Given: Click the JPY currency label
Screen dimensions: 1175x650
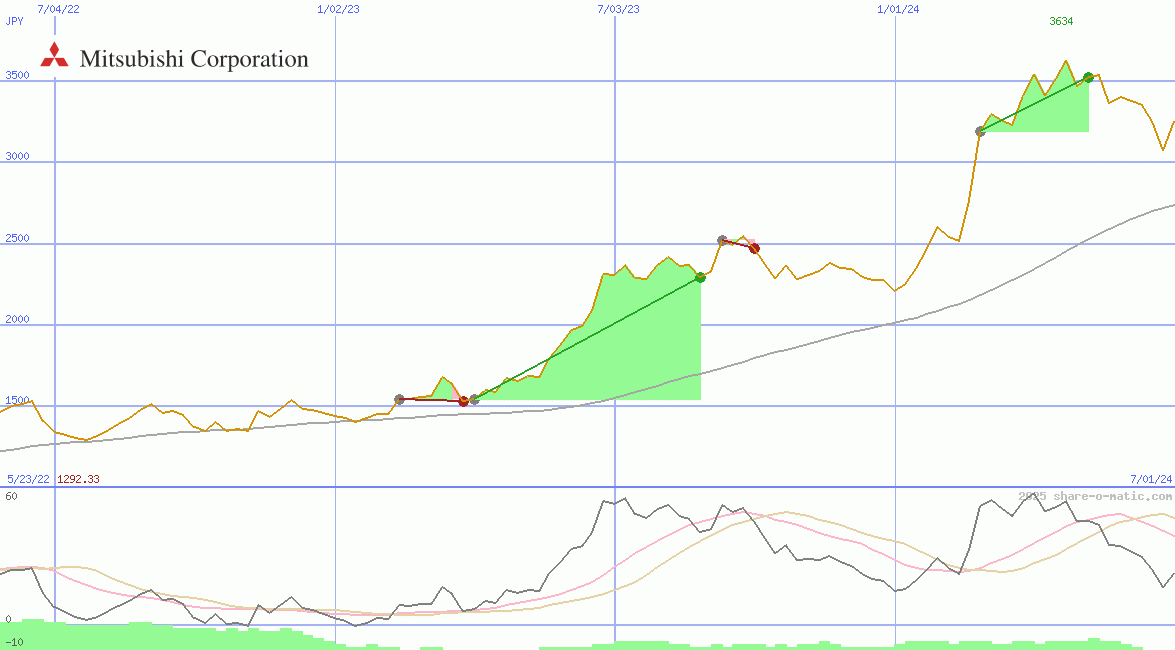Looking at the screenshot, I should (14, 21).
